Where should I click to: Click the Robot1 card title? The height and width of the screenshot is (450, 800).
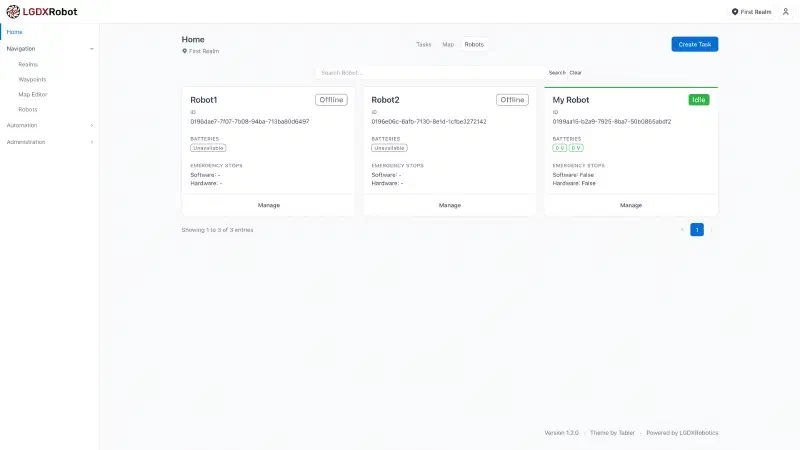click(204, 100)
